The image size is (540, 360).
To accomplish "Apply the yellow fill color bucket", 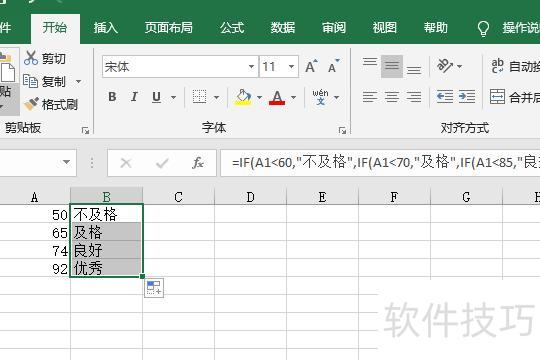I will click(x=243, y=97).
